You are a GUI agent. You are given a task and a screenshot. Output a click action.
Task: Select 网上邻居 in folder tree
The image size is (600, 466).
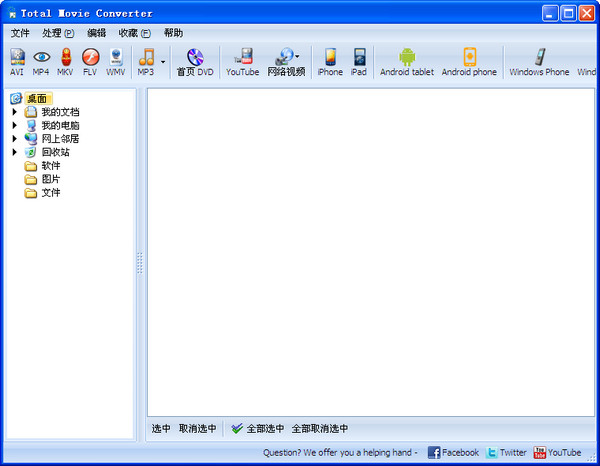60,139
